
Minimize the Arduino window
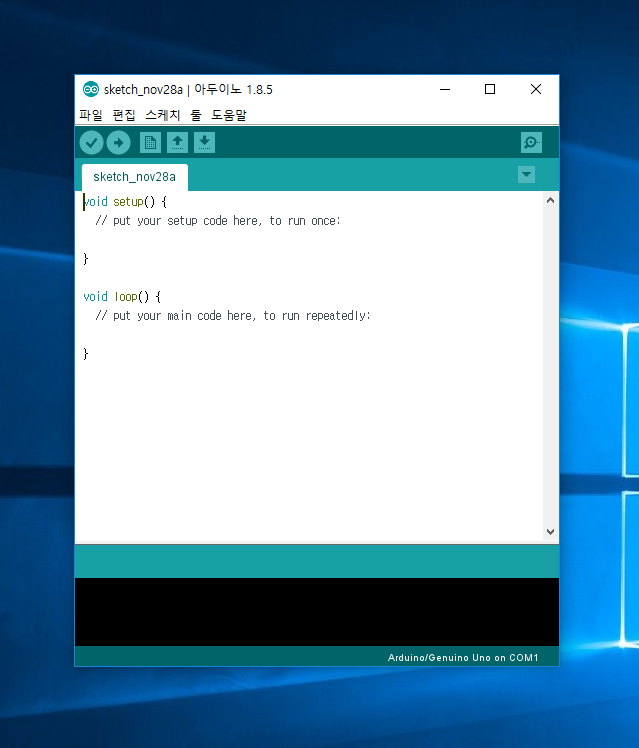[x=445, y=89]
